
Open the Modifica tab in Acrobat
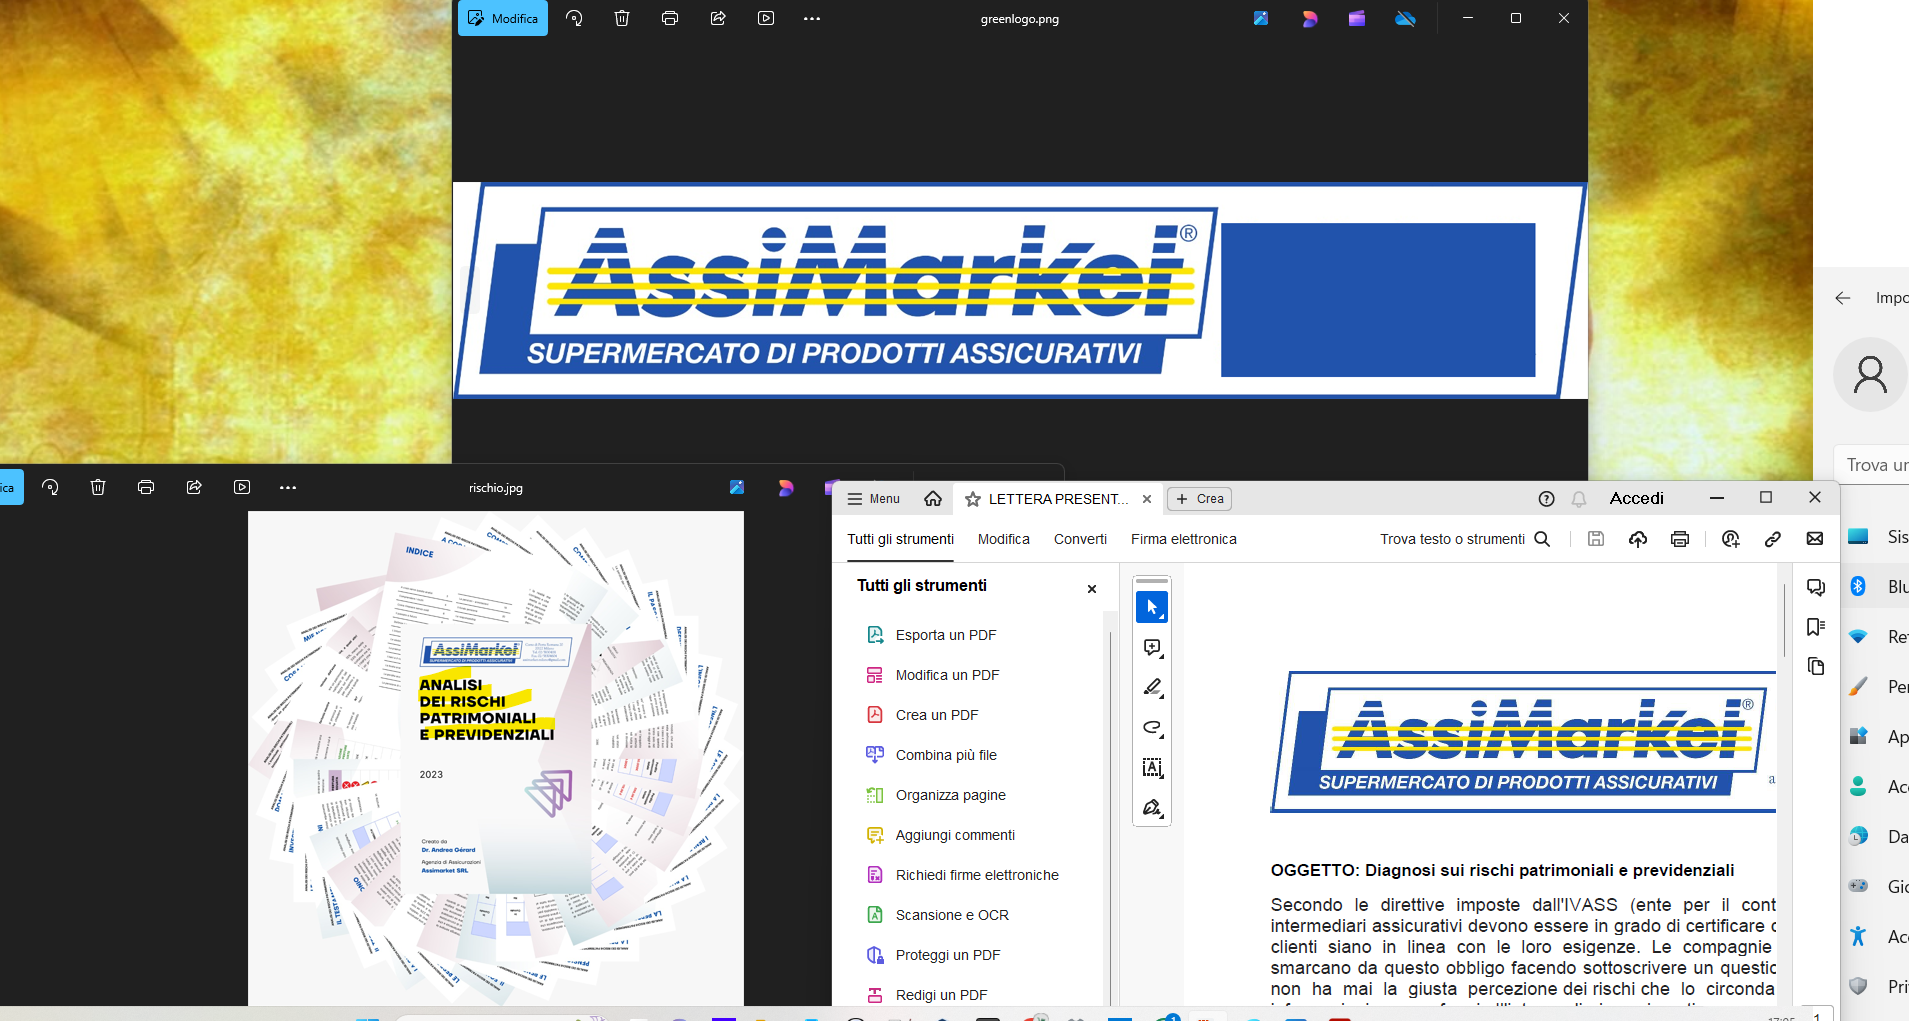[x=1003, y=539]
